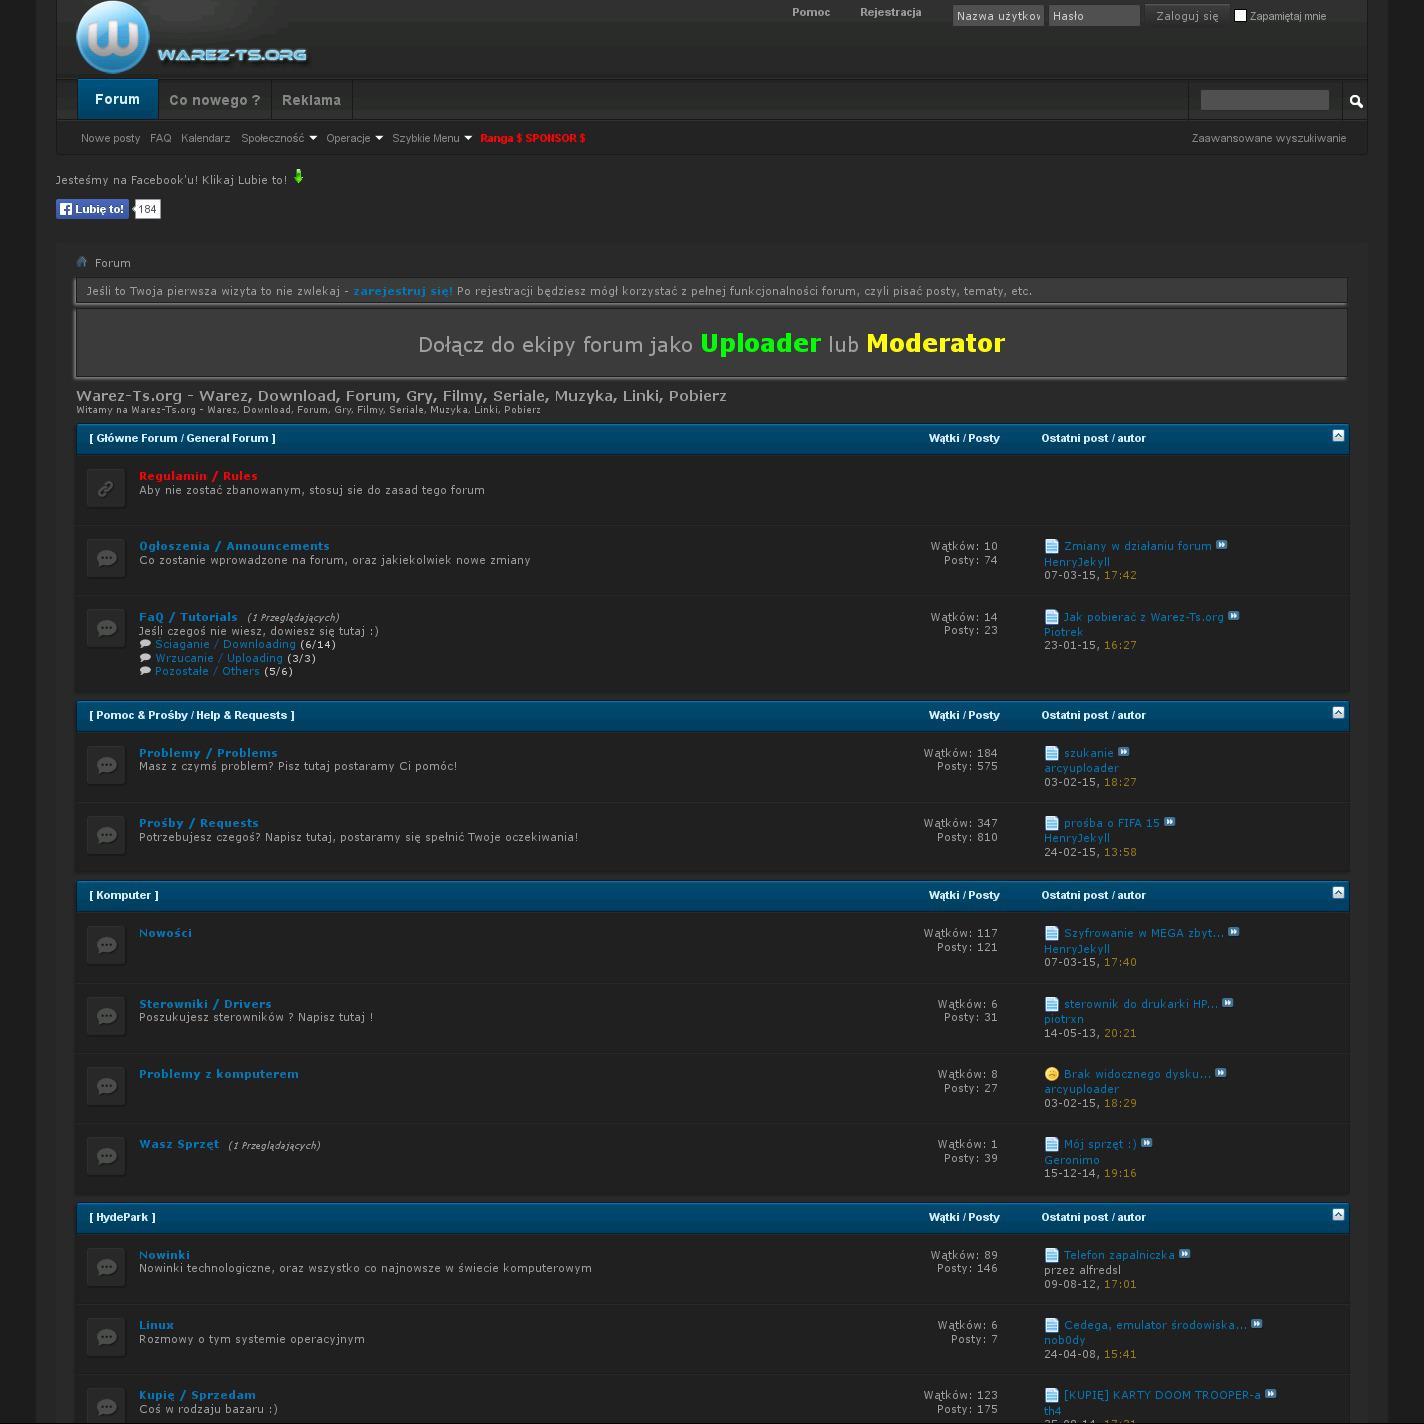Click go-to-last-post icon beside Zmiany w działaniu forum
This screenshot has height=1424, width=1424.
coord(1221,545)
